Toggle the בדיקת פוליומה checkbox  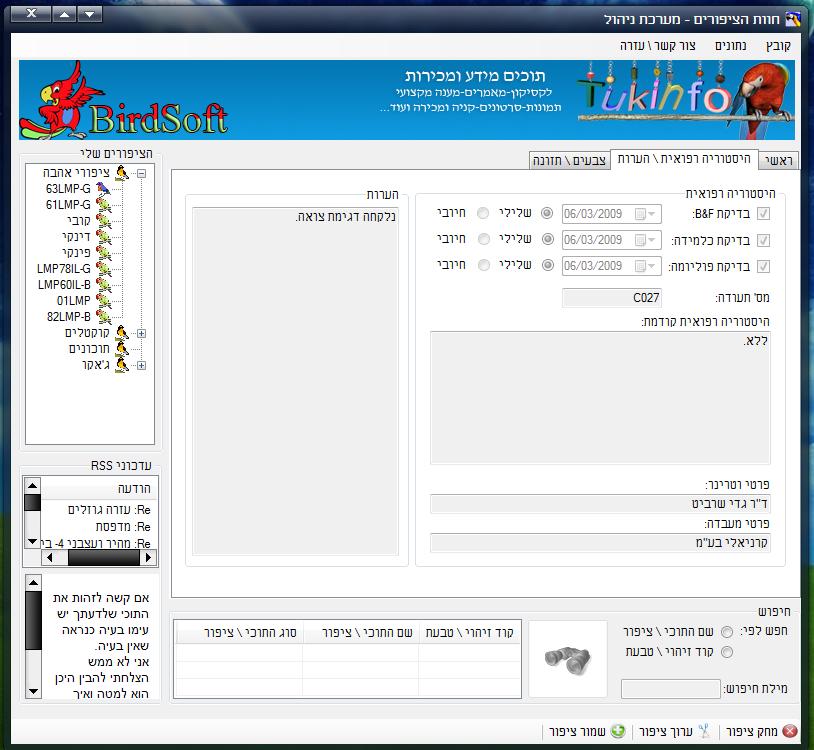click(764, 266)
